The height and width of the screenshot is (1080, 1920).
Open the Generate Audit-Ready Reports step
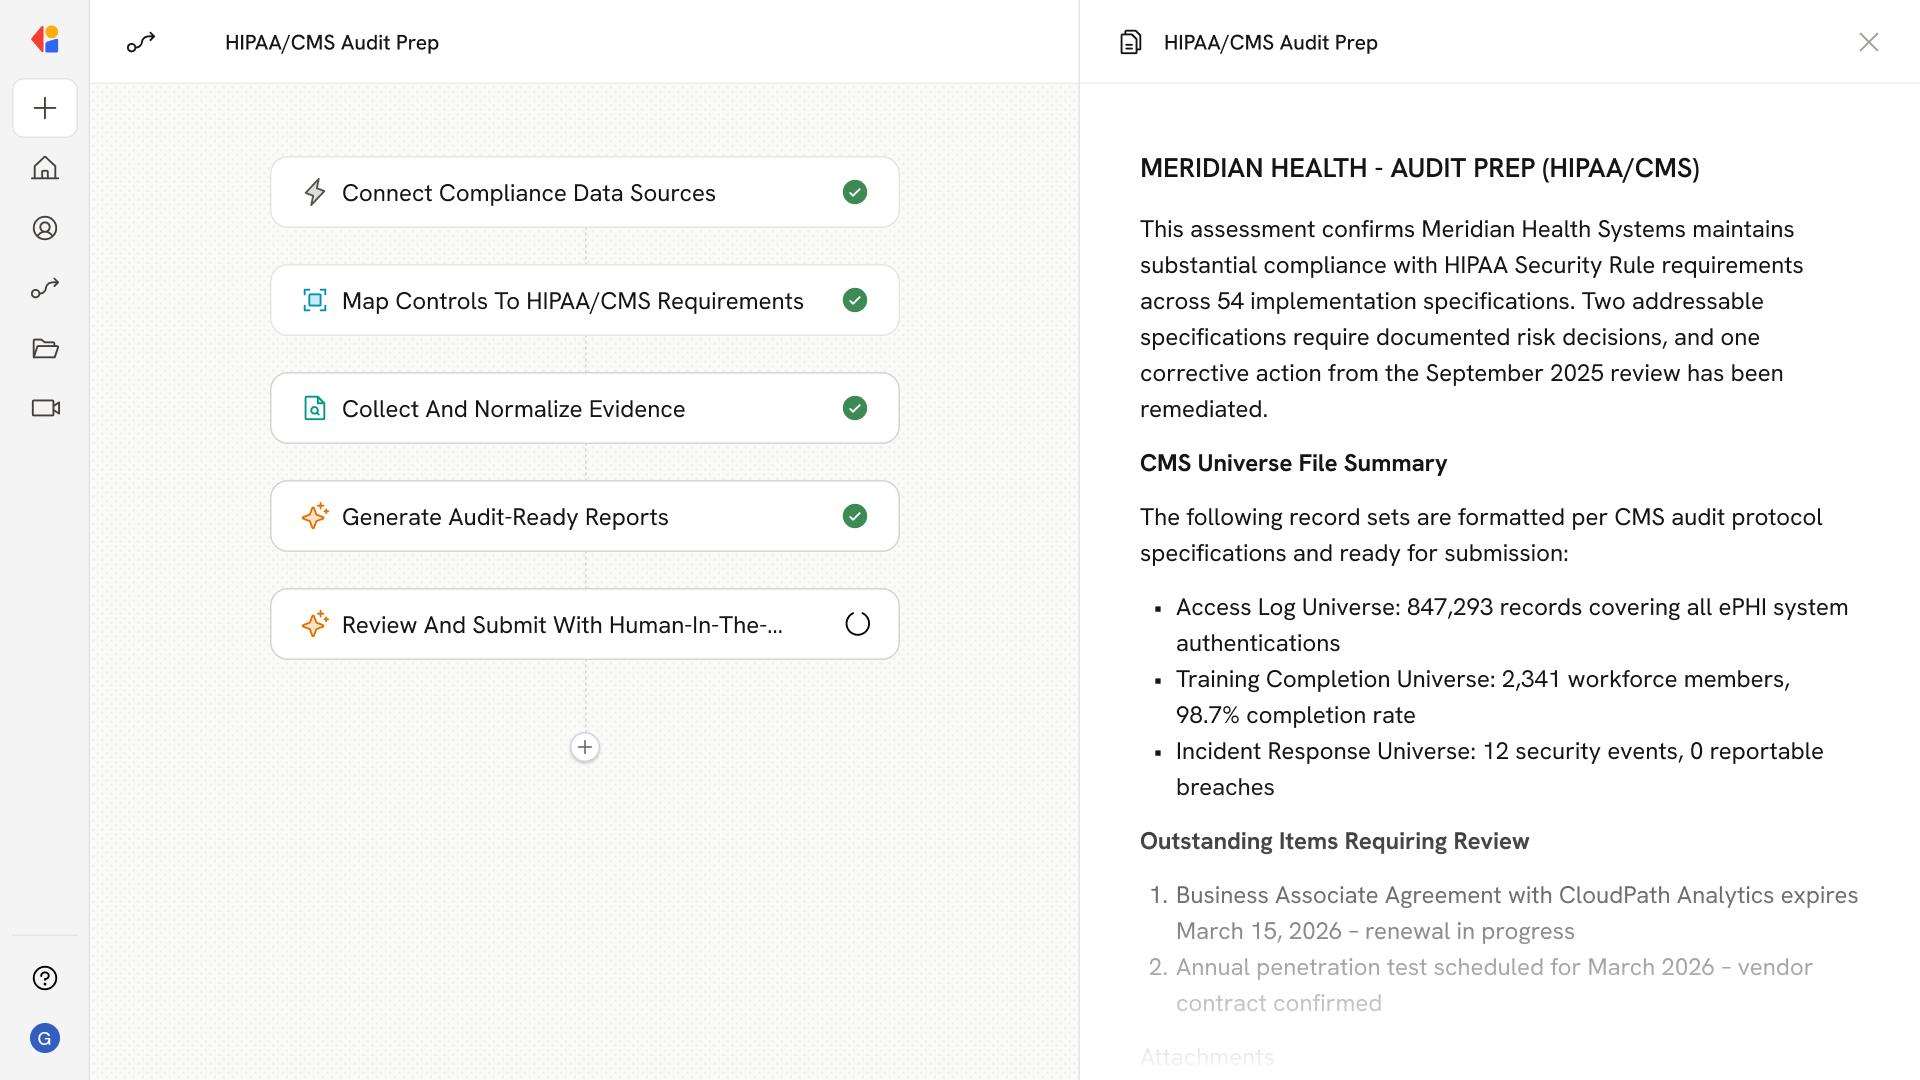point(506,517)
